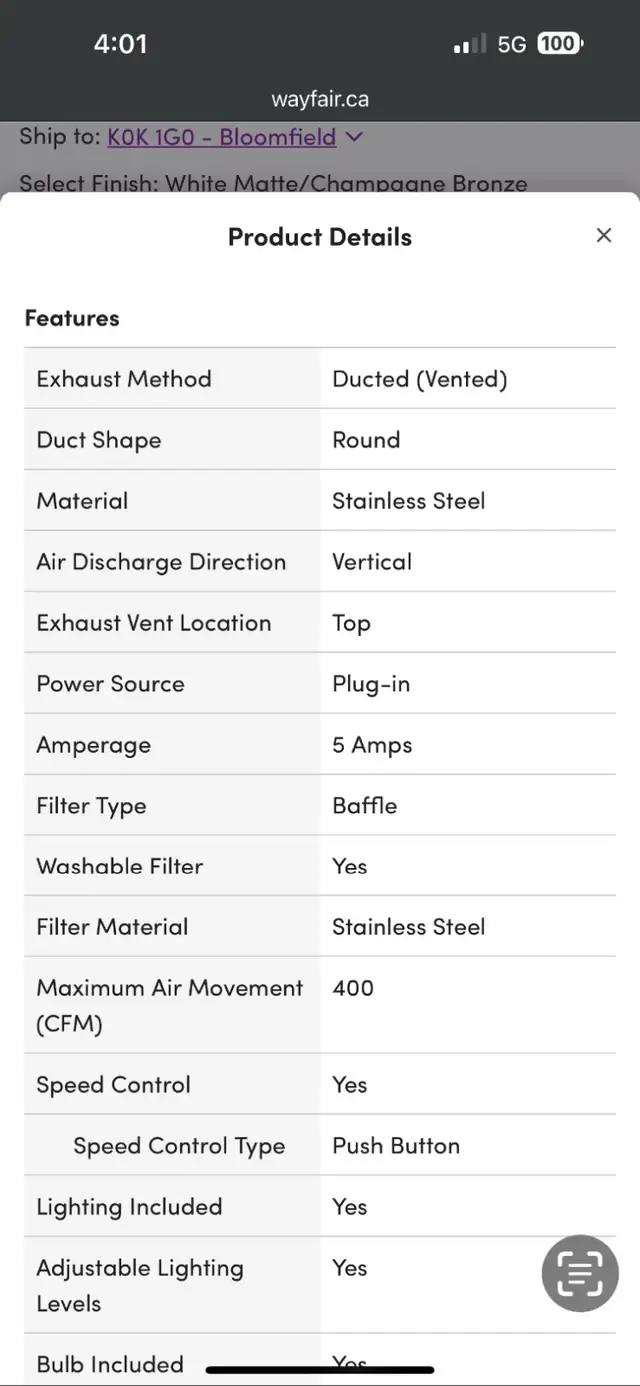
Task: Tap the 4:01 clock in status bar
Action: pos(120,44)
